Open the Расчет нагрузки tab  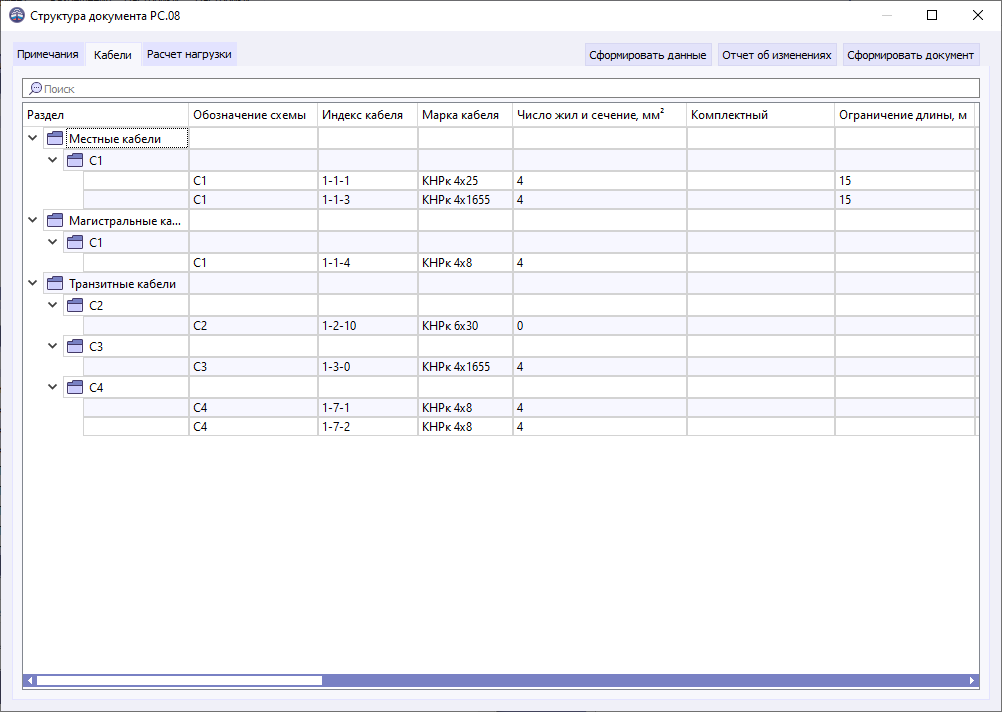click(x=188, y=54)
